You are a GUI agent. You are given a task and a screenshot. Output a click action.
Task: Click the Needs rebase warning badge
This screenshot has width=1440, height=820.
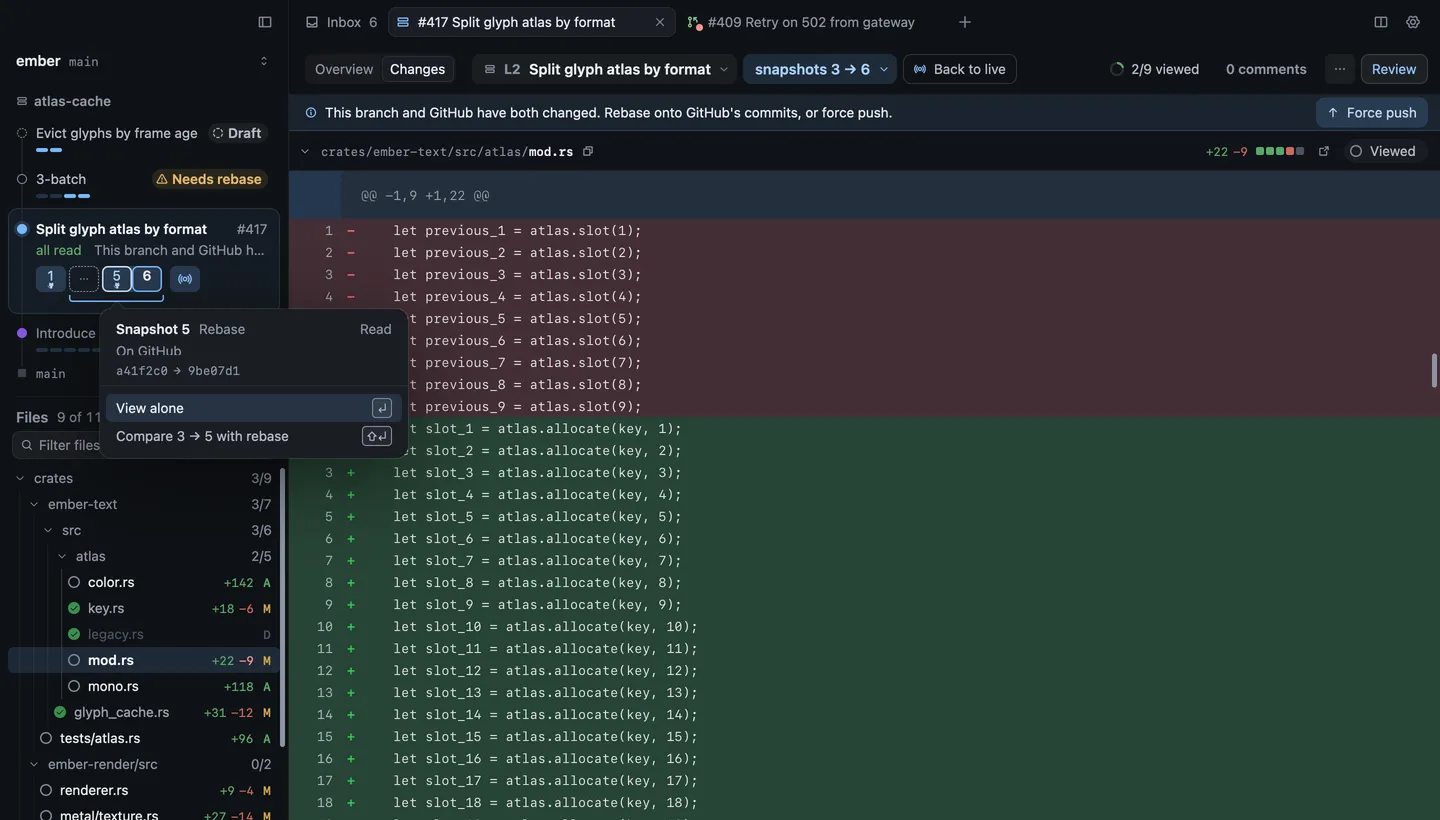coord(209,179)
